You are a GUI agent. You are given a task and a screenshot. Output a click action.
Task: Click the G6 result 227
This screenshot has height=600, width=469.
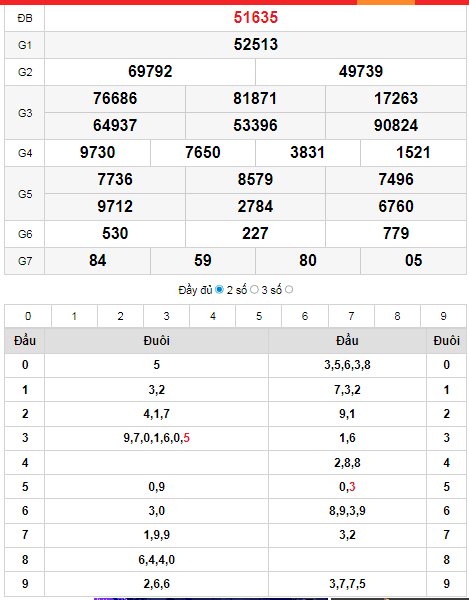click(x=255, y=233)
